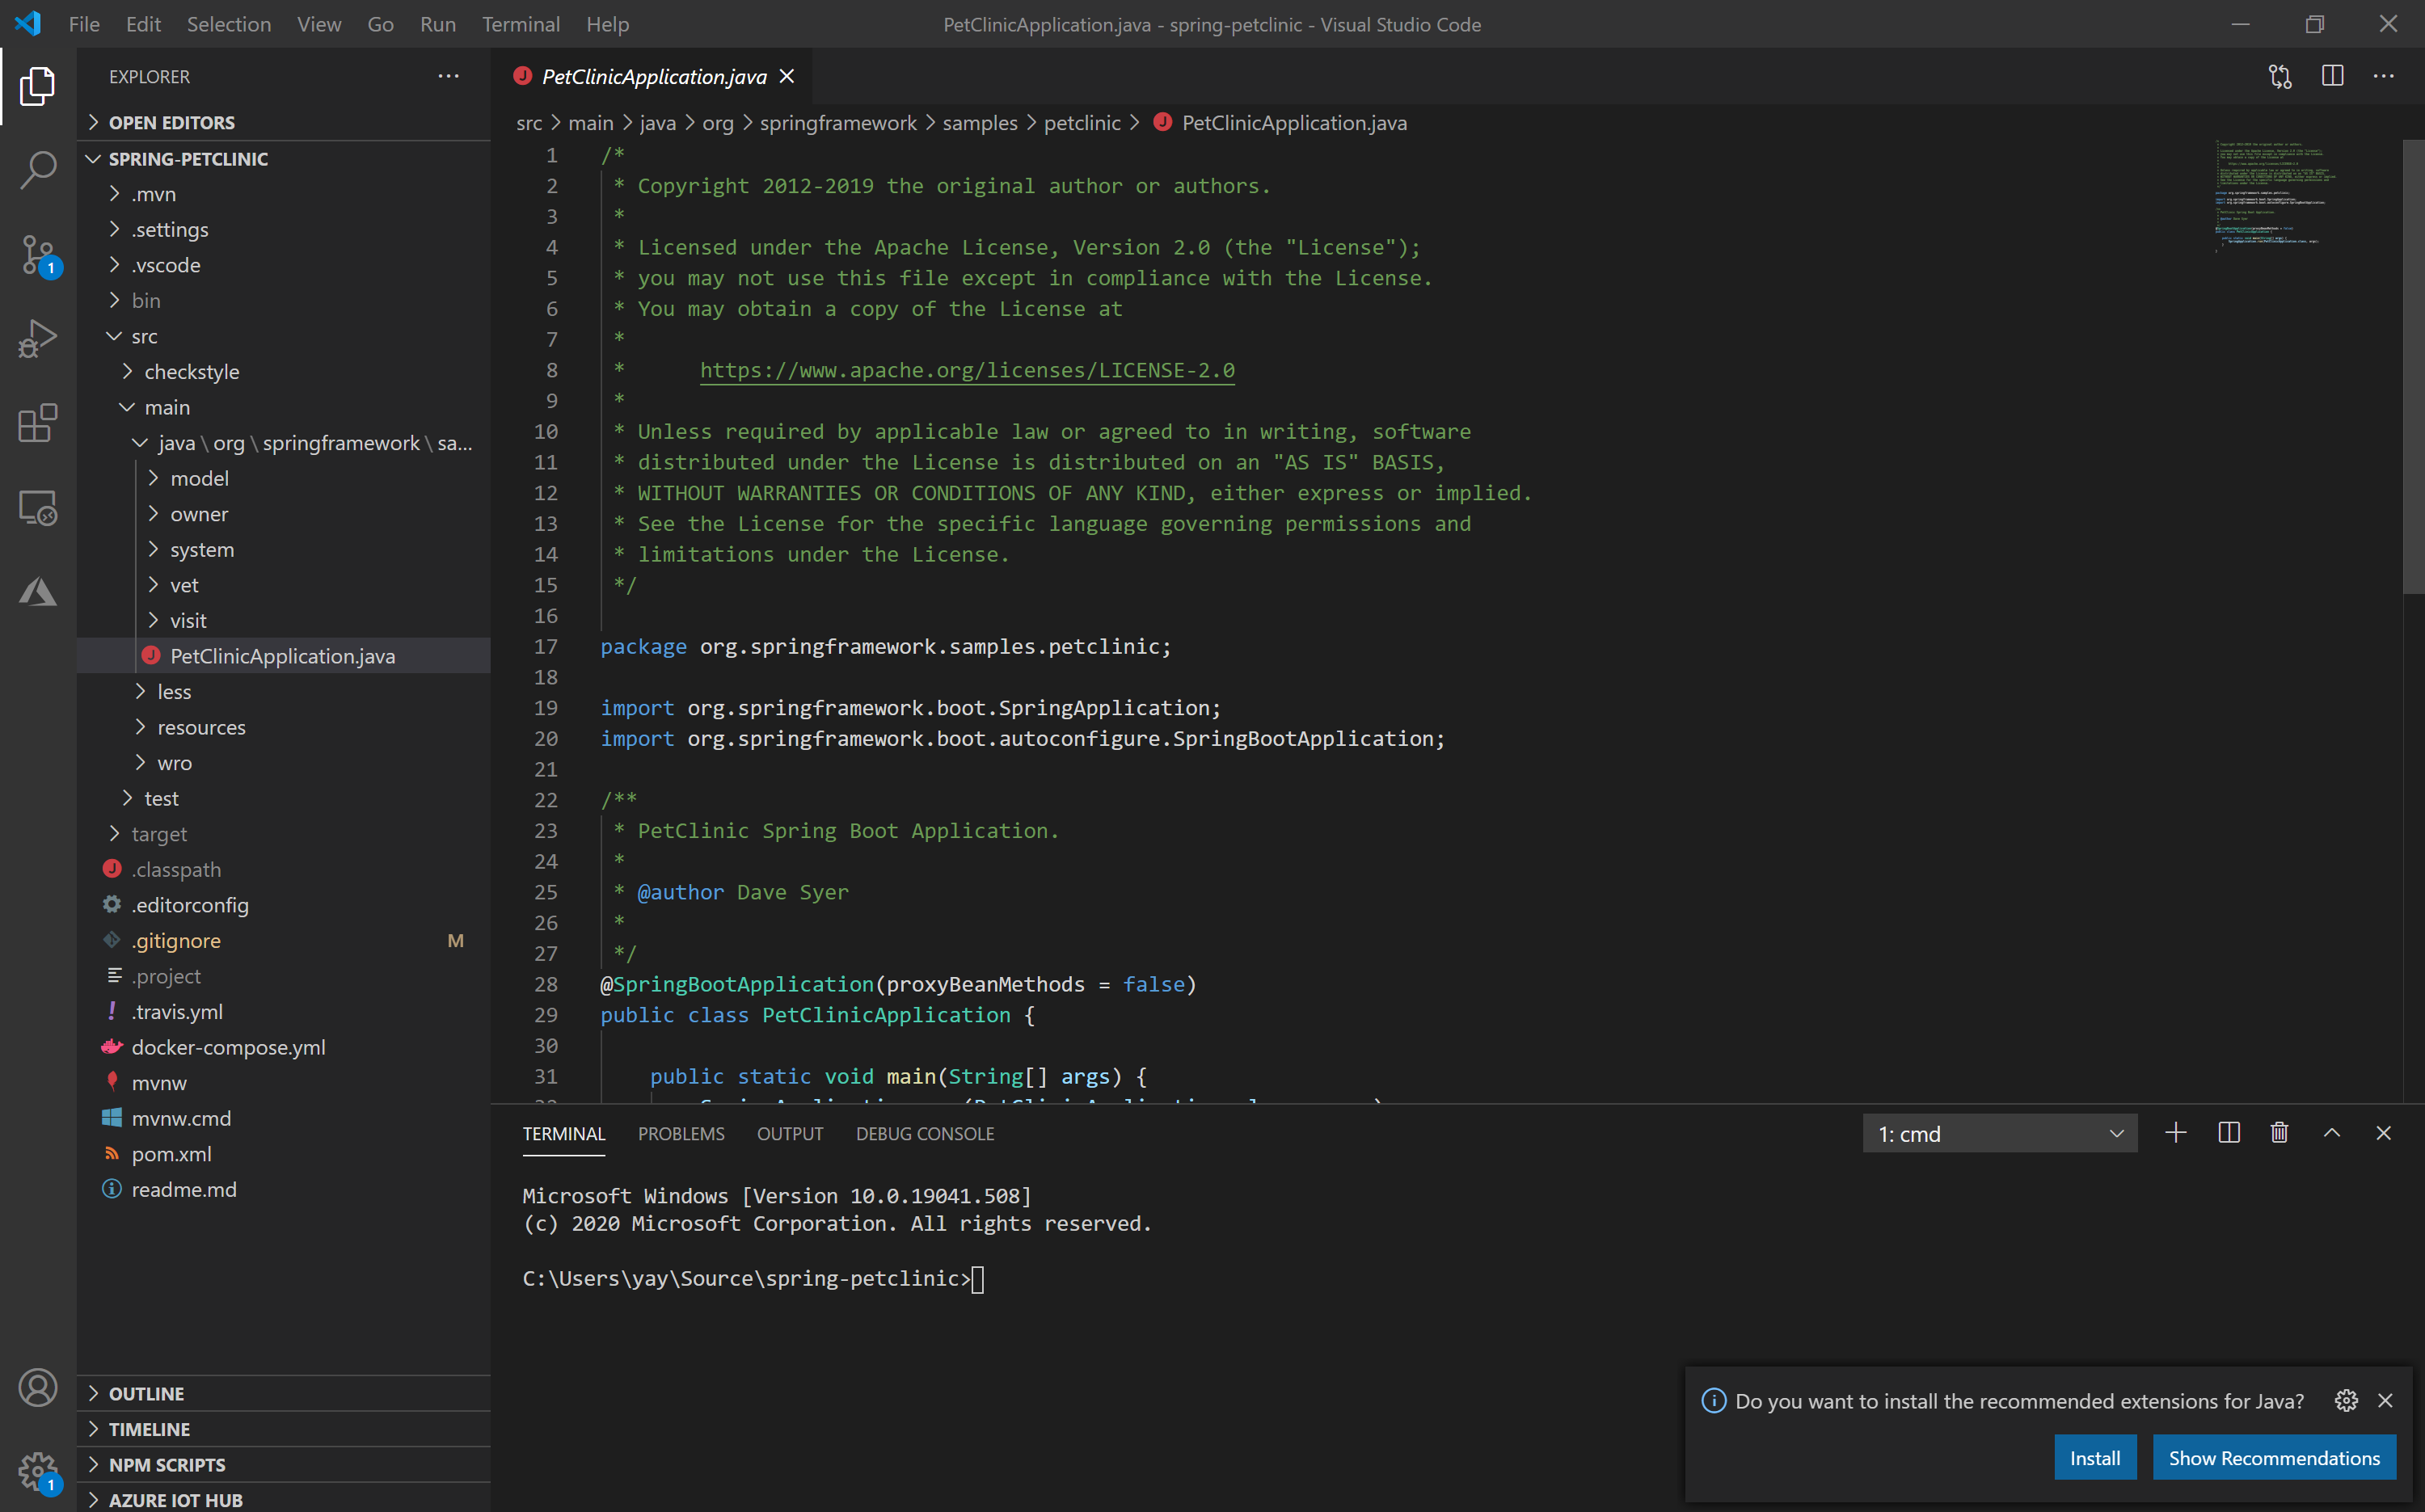Click Install in the Java extensions notification
The height and width of the screenshot is (1512, 2425).
[x=2094, y=1457]
